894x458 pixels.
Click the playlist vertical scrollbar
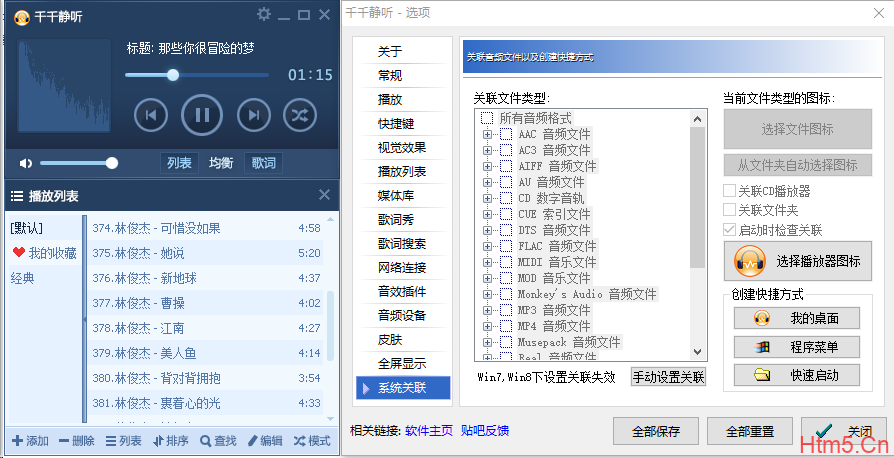click(x=330, y=325)
